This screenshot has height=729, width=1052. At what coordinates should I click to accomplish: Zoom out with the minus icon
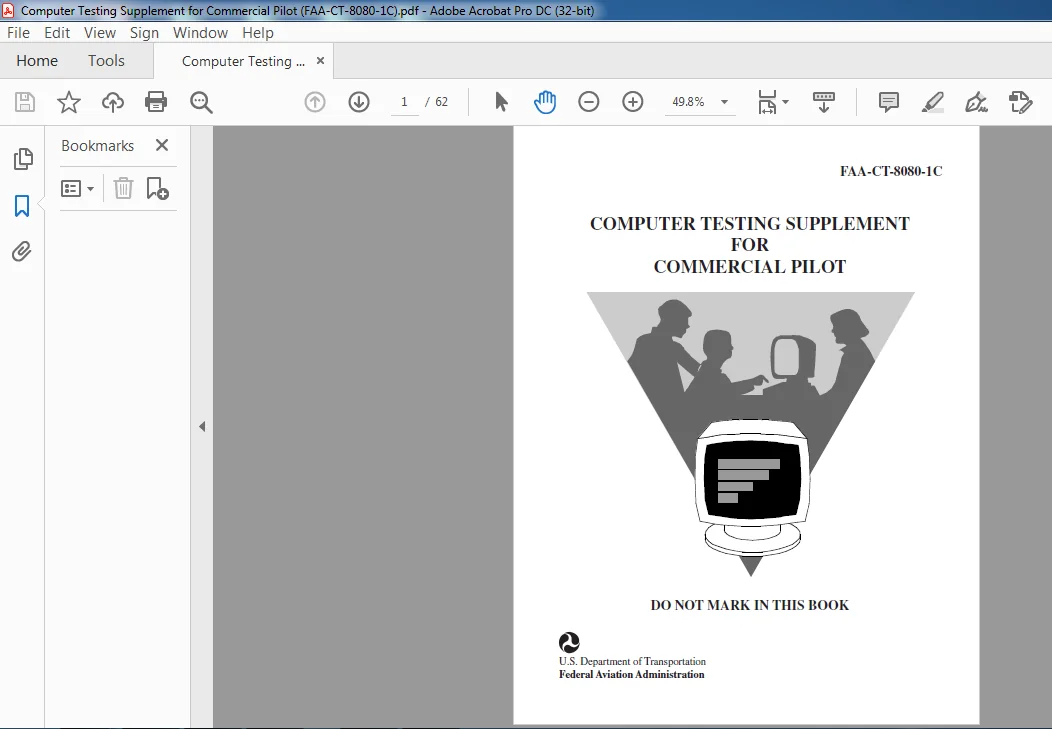tap(588, 102)
